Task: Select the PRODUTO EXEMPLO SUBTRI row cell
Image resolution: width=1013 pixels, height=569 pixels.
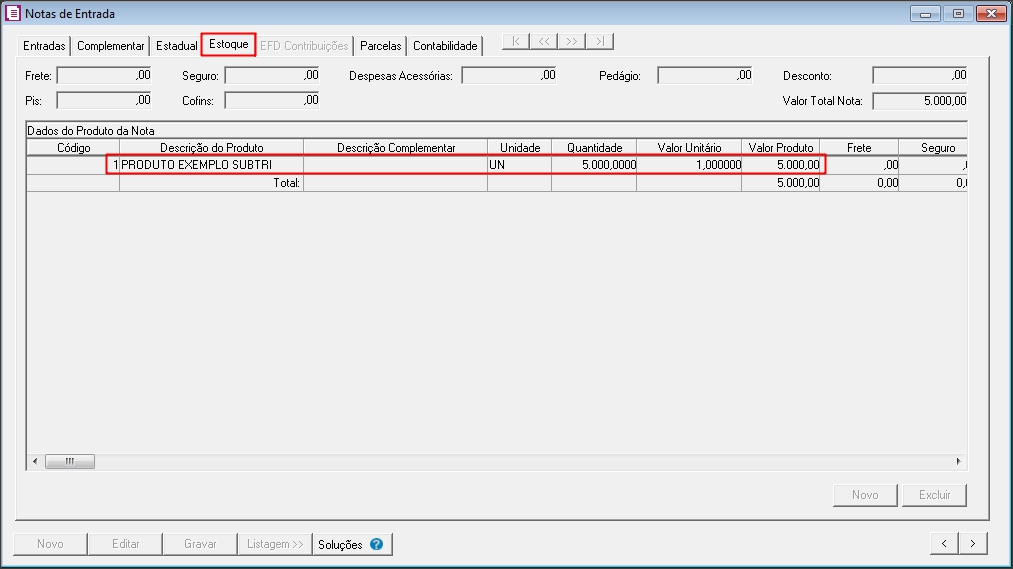Action: [x=210, y=165]
